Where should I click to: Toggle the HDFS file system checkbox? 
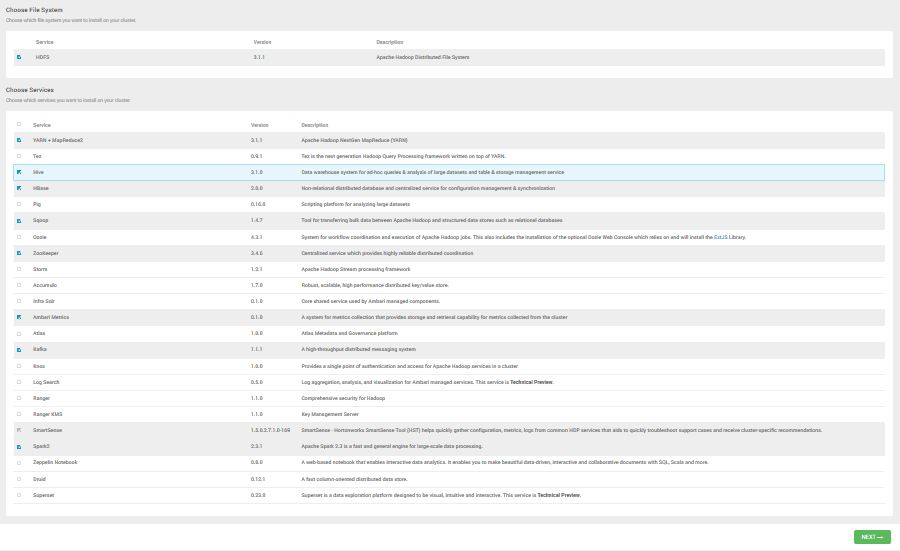point(19,57)
